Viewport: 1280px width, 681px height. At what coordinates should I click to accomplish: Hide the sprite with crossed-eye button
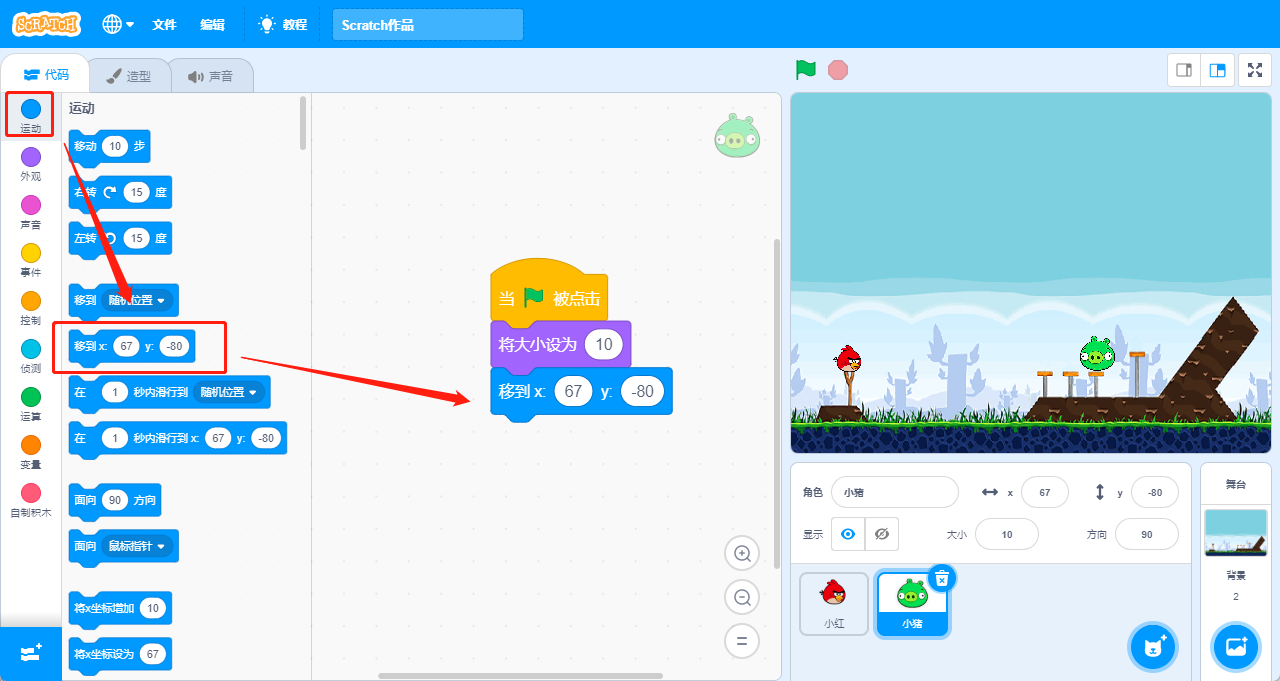pos(881,534)
